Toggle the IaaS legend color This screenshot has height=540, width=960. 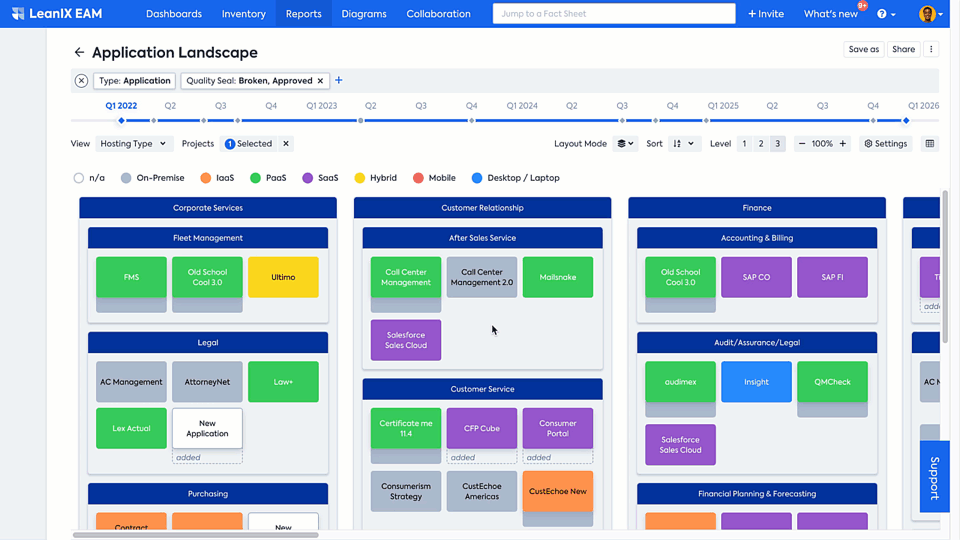tap(217, 178)
